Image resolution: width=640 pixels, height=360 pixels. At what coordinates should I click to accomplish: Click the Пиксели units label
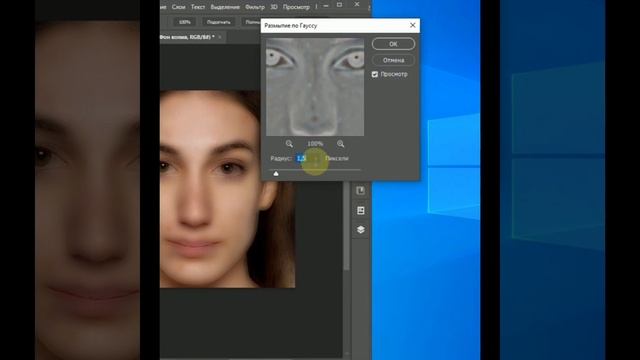click(337, 158)
